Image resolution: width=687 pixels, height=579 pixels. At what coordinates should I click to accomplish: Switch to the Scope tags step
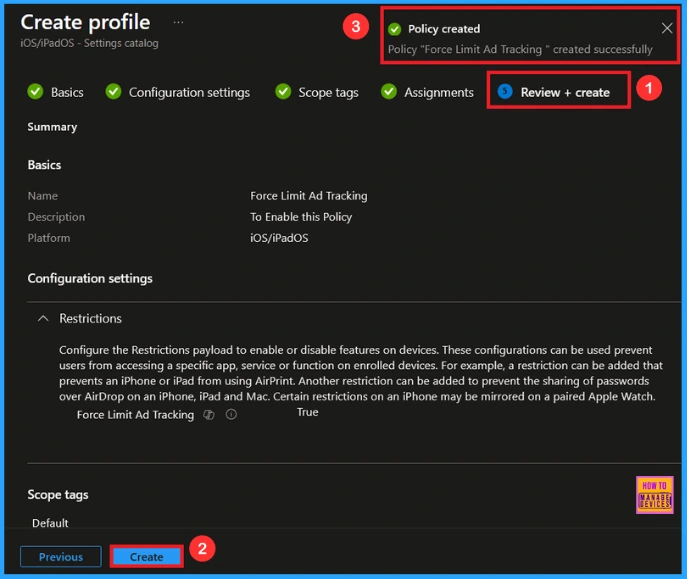328,92
